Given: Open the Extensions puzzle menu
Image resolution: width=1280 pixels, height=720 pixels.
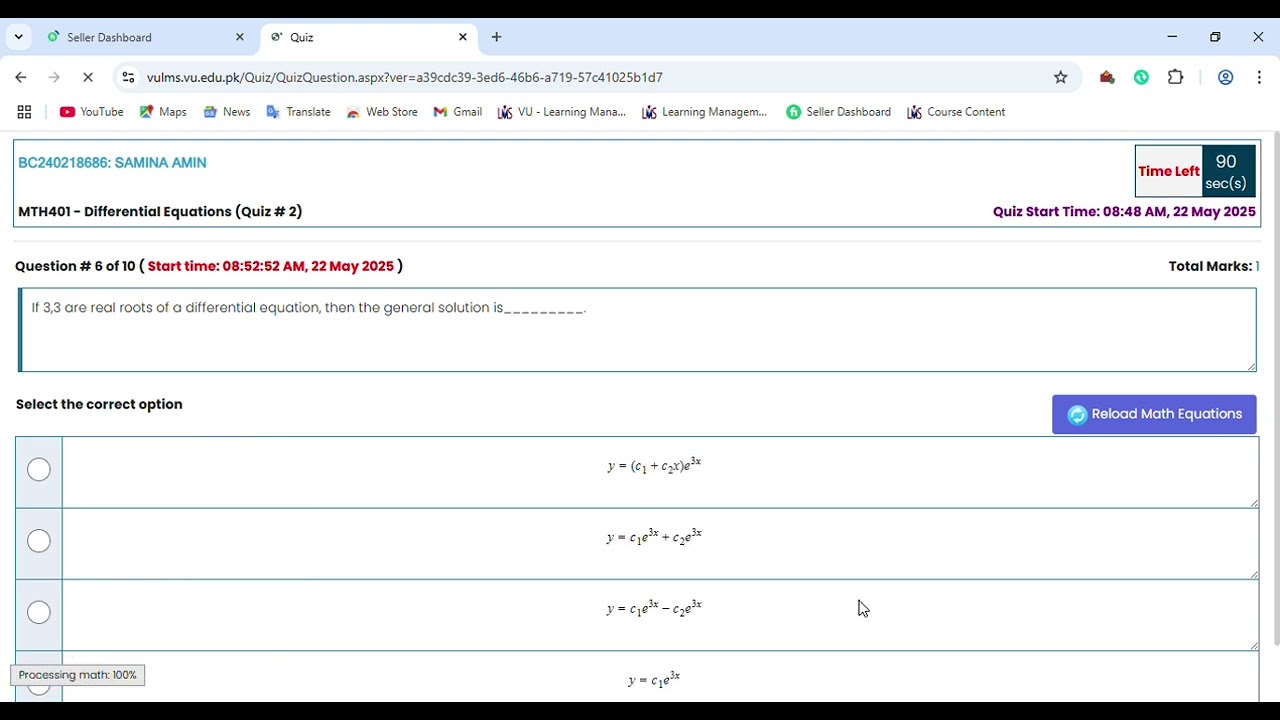Looking at the screenshot, I should click(1175, 77).
